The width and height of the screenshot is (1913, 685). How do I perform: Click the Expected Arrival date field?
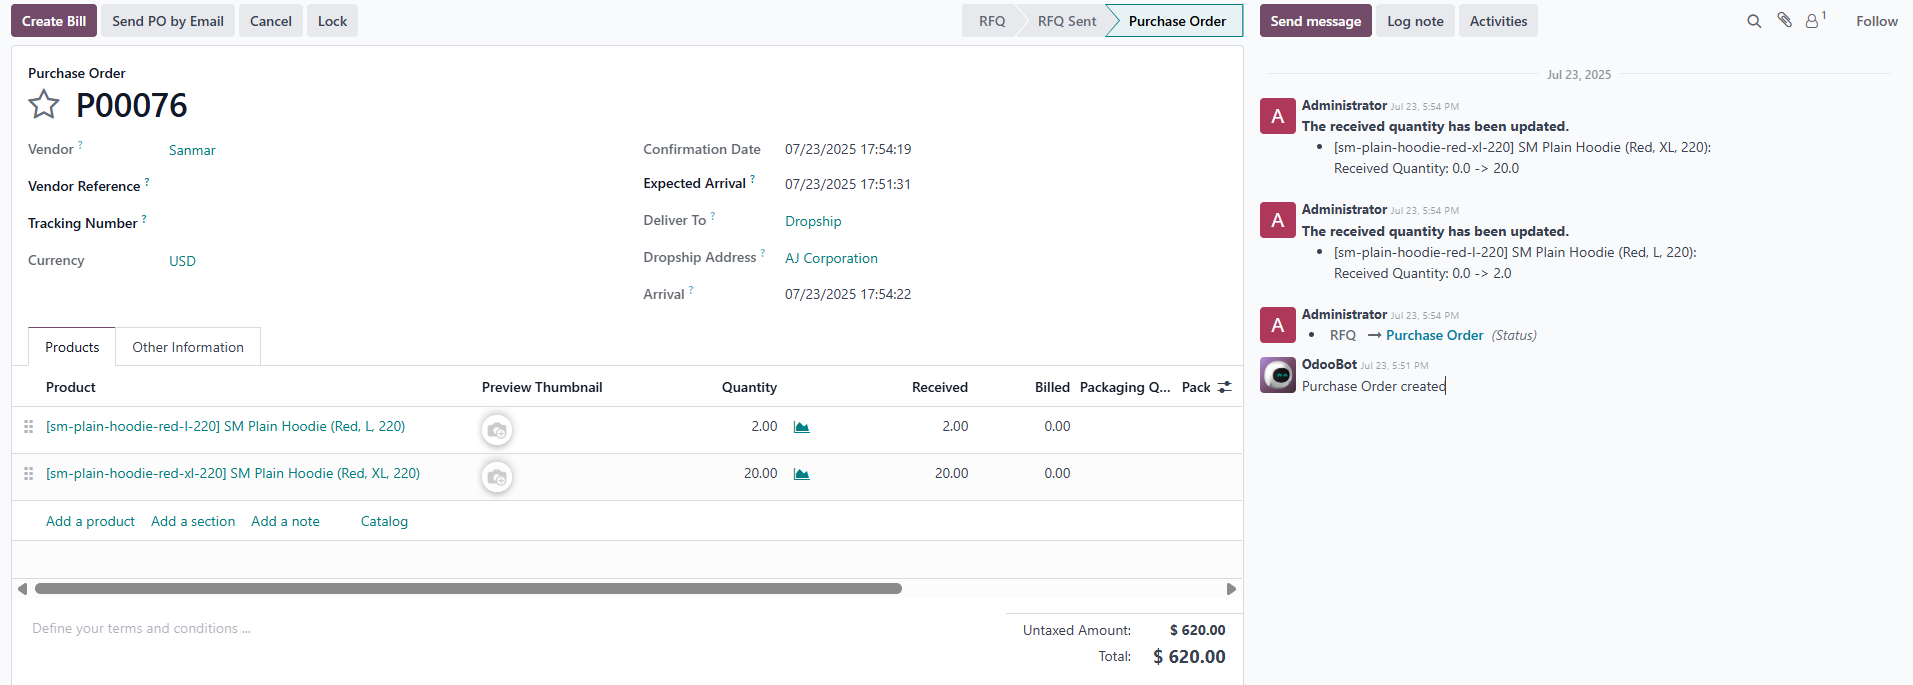point(847,184)
